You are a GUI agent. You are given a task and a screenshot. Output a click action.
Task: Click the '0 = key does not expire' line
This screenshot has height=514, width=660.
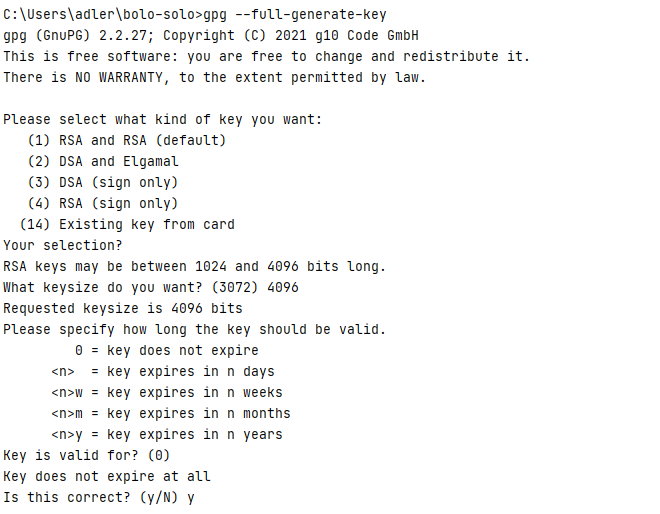point(167,351)
